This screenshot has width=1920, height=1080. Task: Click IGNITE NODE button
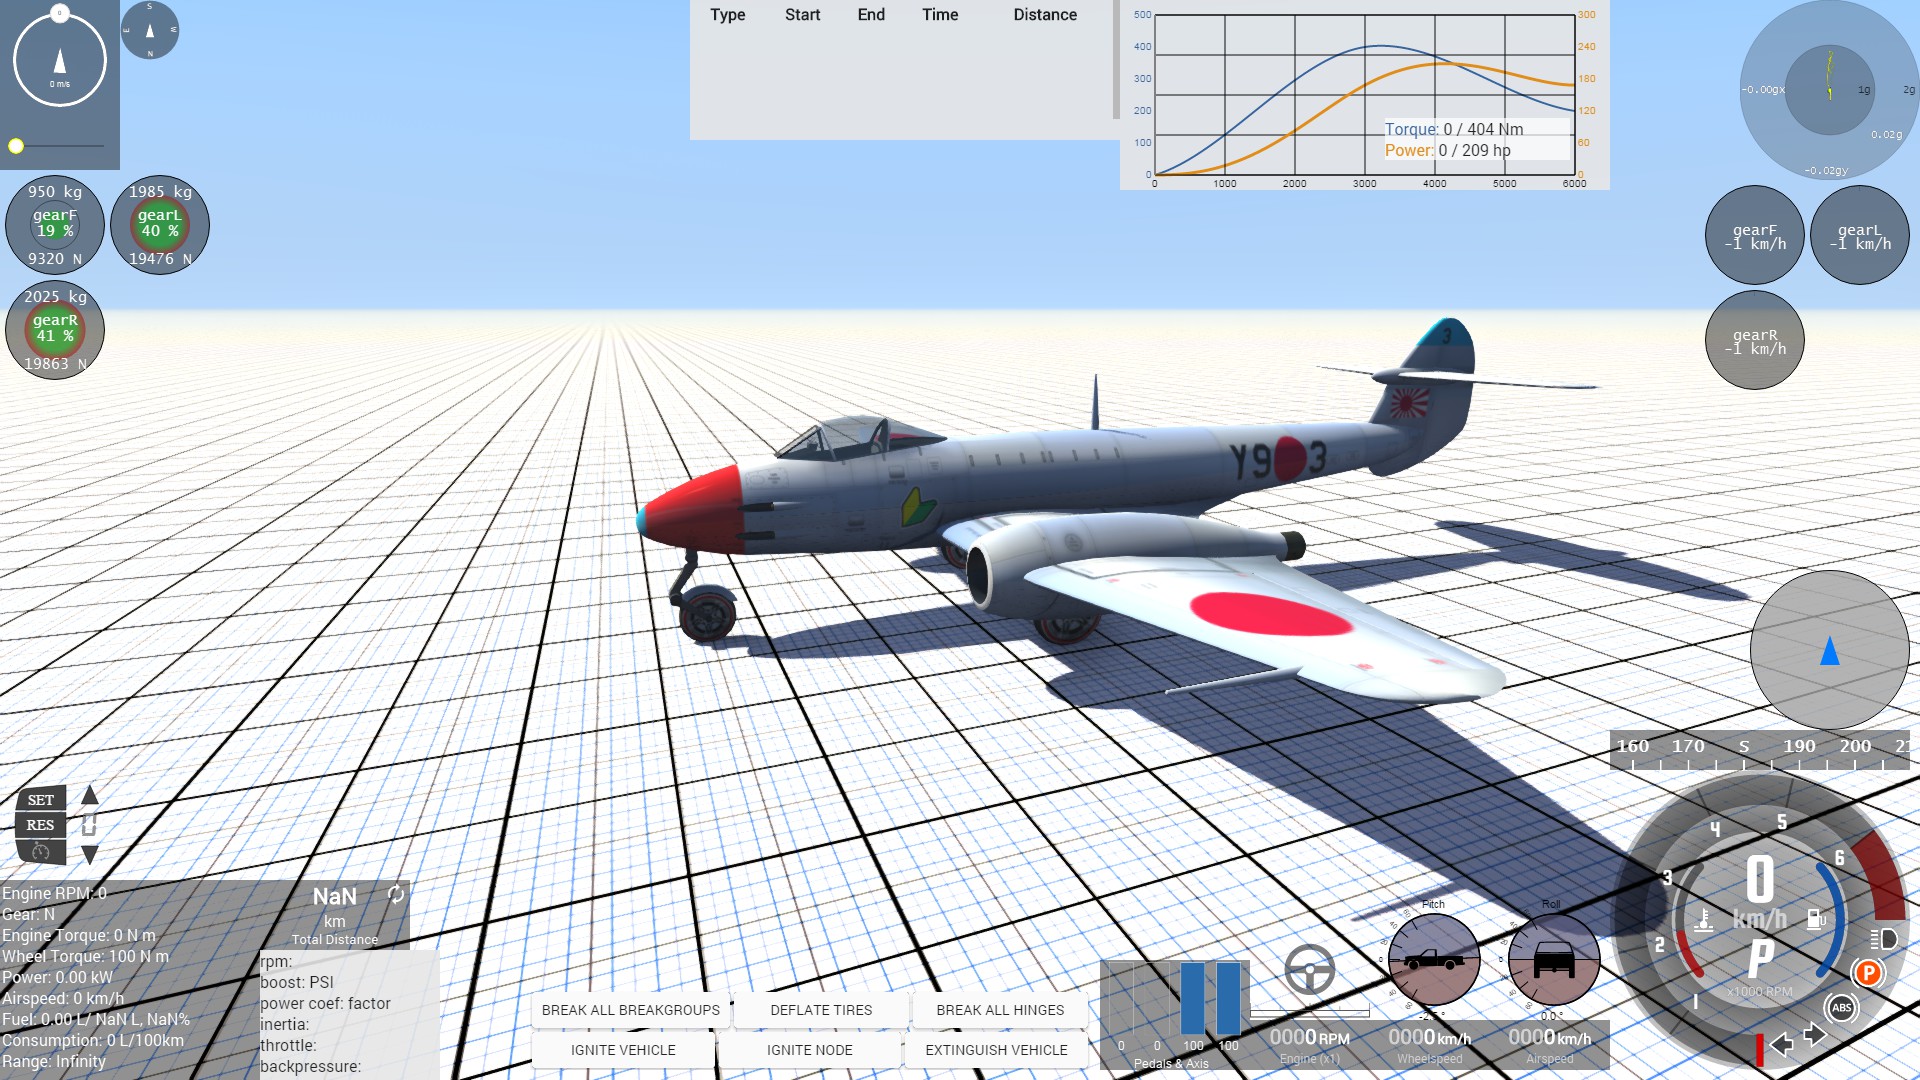tap(810, 1050)
